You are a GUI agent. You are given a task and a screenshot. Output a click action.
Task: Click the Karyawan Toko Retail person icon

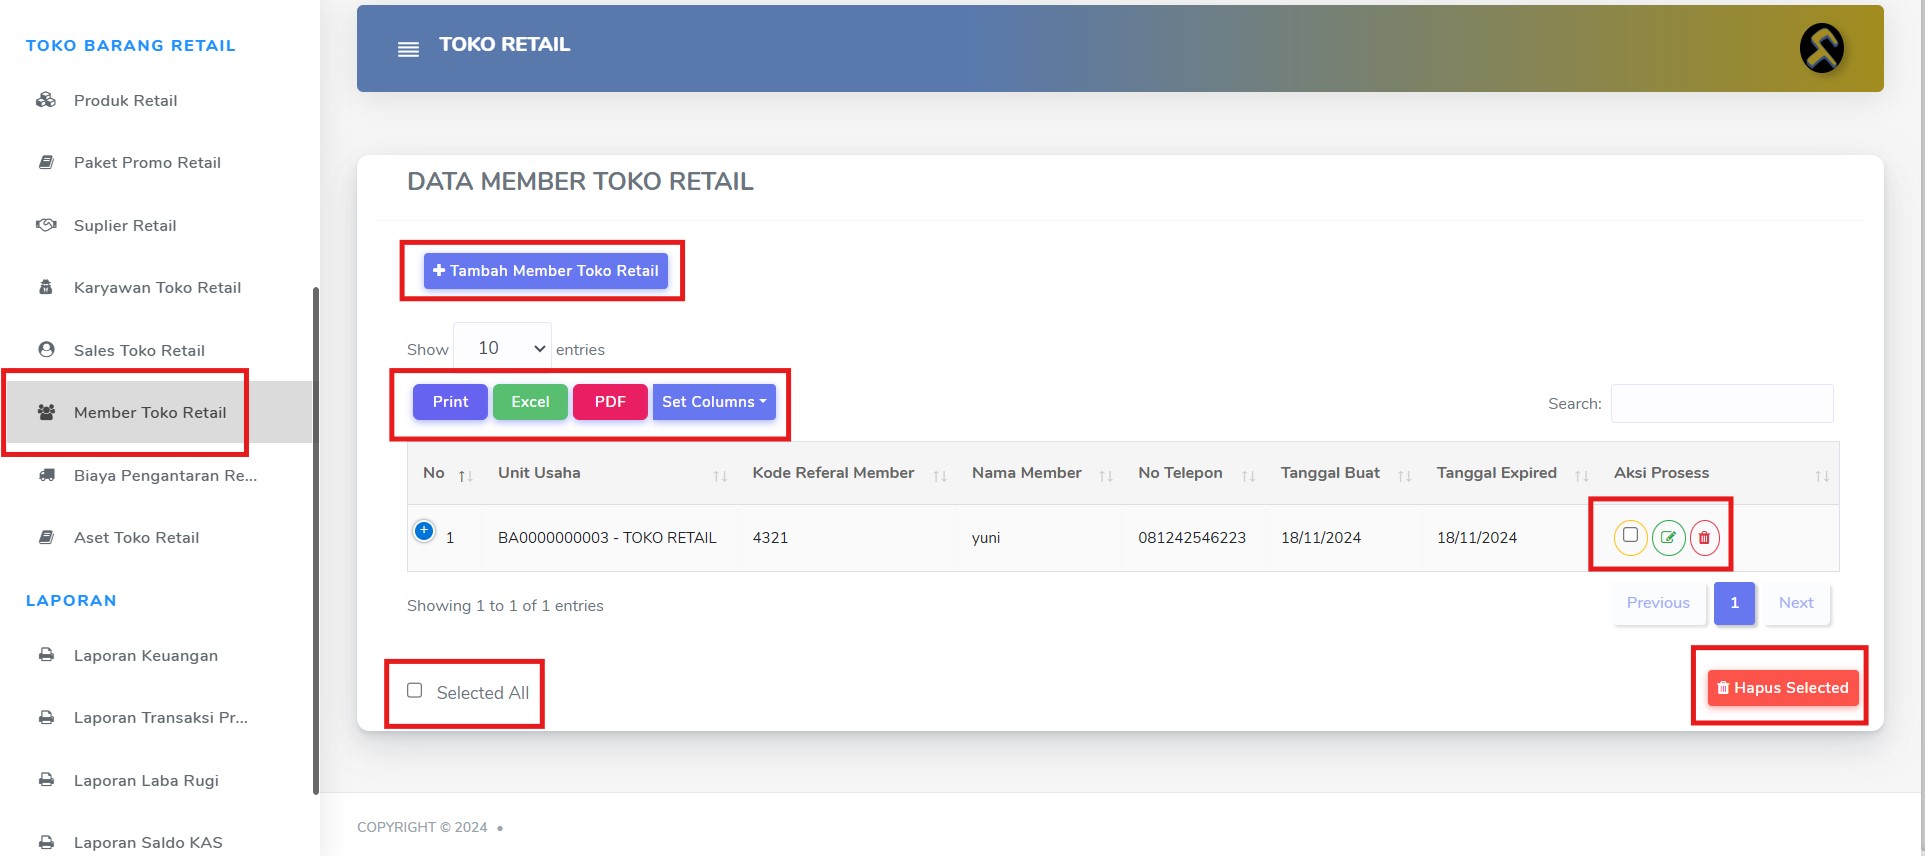(x=46, y=287)
